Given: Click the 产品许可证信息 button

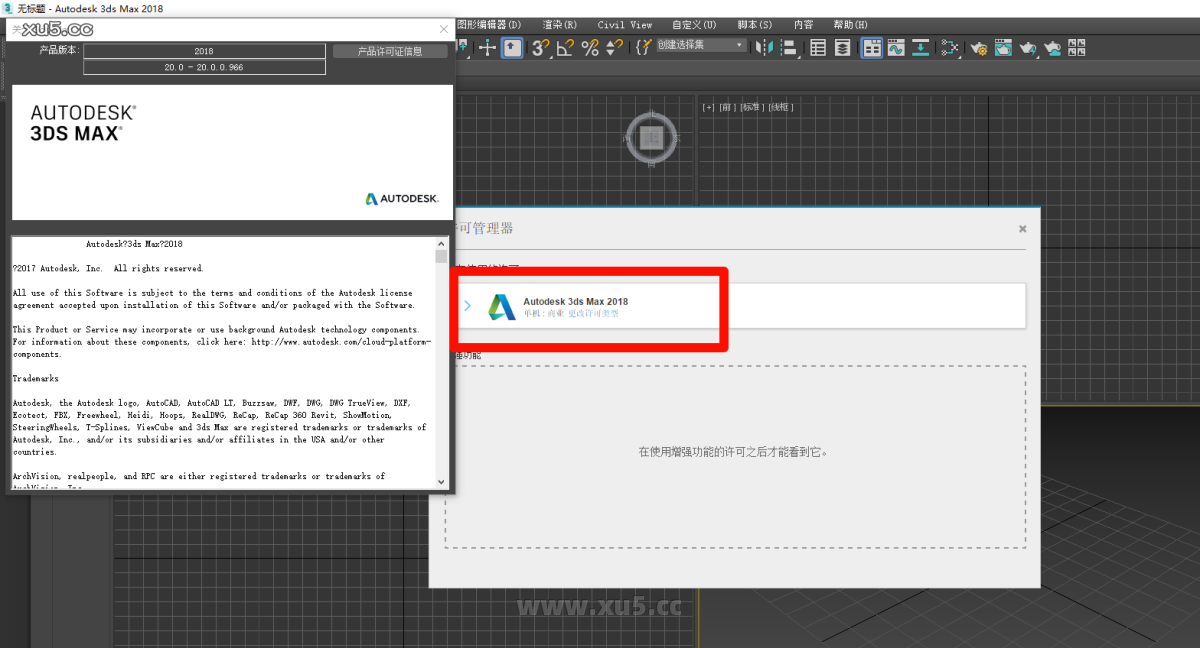Looking at the screenshot, I should pyautogui.click(x=390, y=50).
